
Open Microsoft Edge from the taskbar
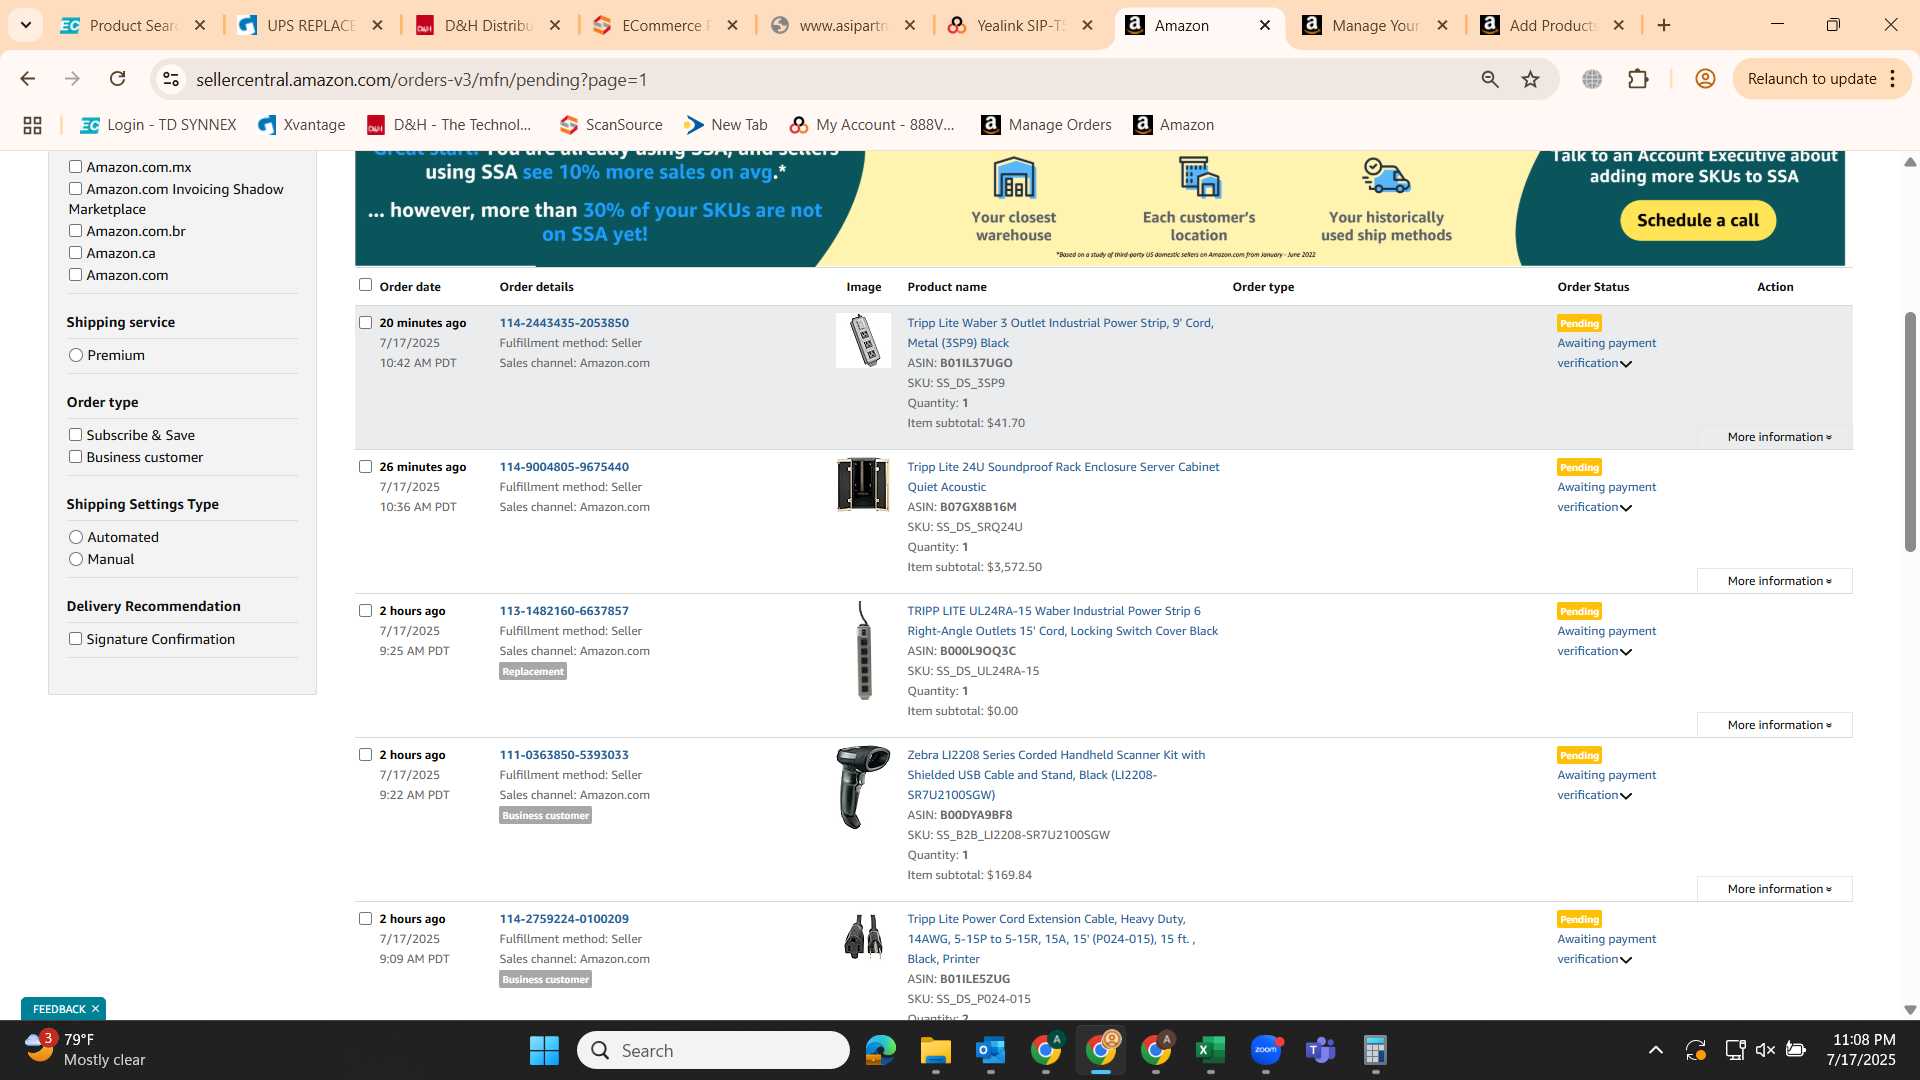pyautogui.click(x=880, y=1050)
